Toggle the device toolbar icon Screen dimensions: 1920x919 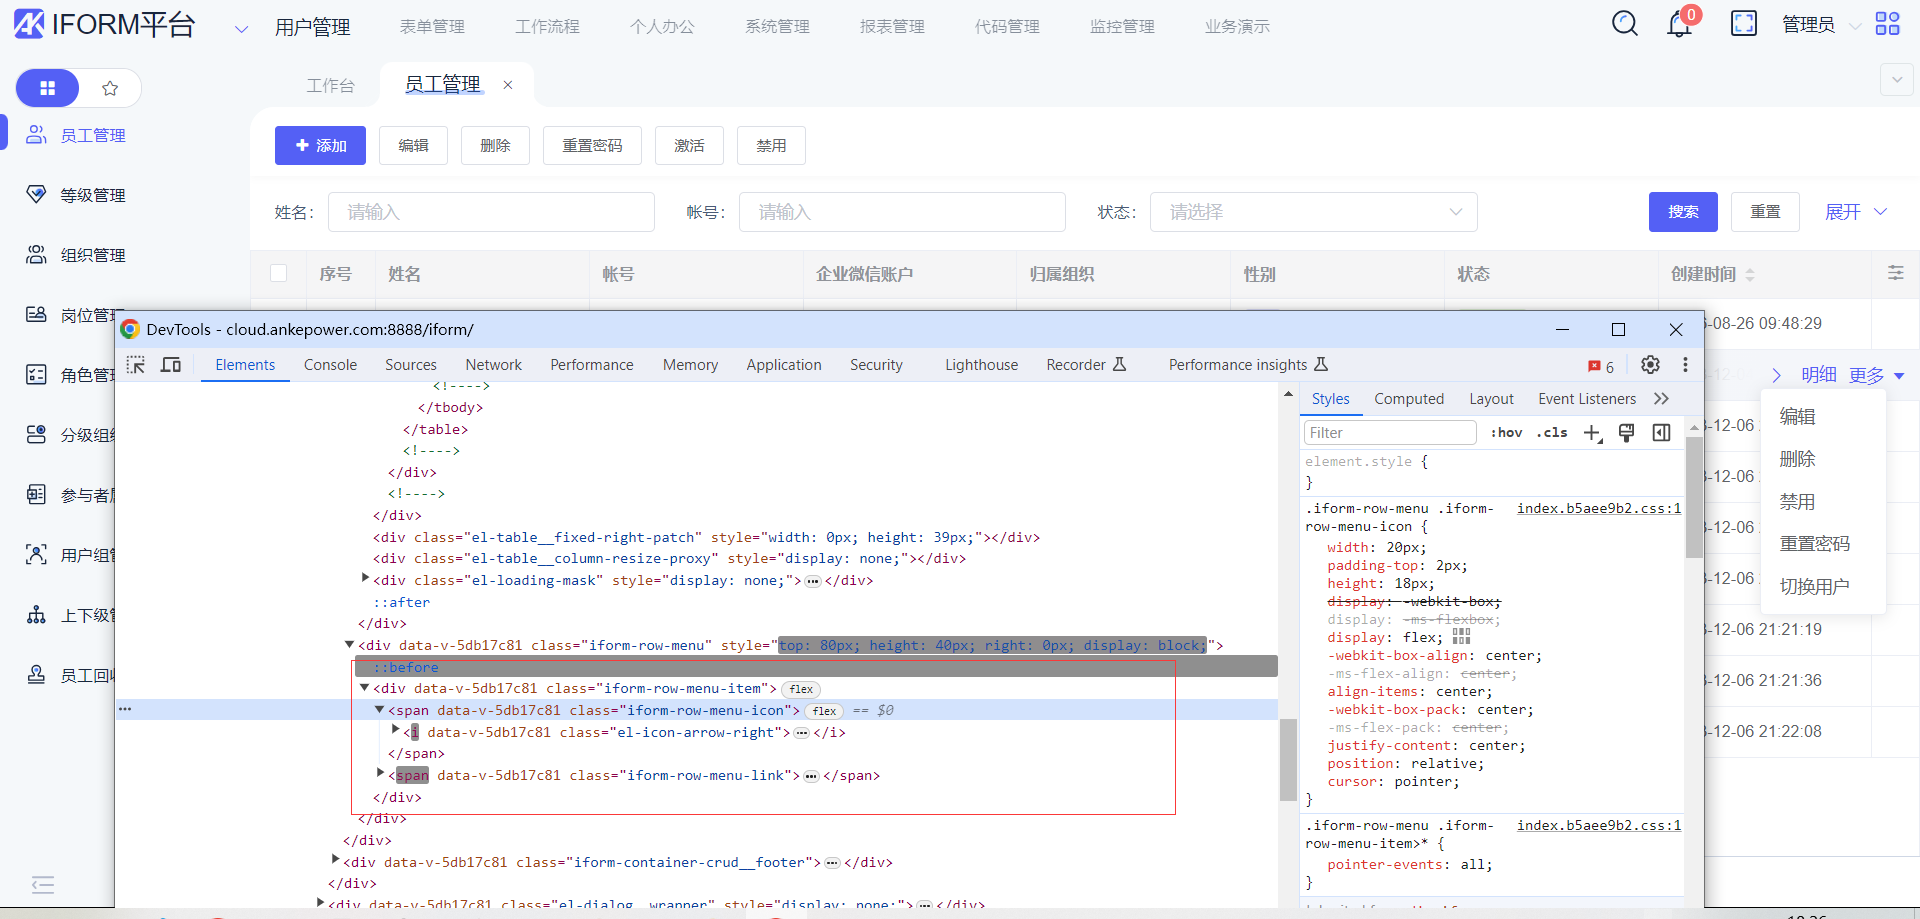pyautogui.click(x=171, y=365)
